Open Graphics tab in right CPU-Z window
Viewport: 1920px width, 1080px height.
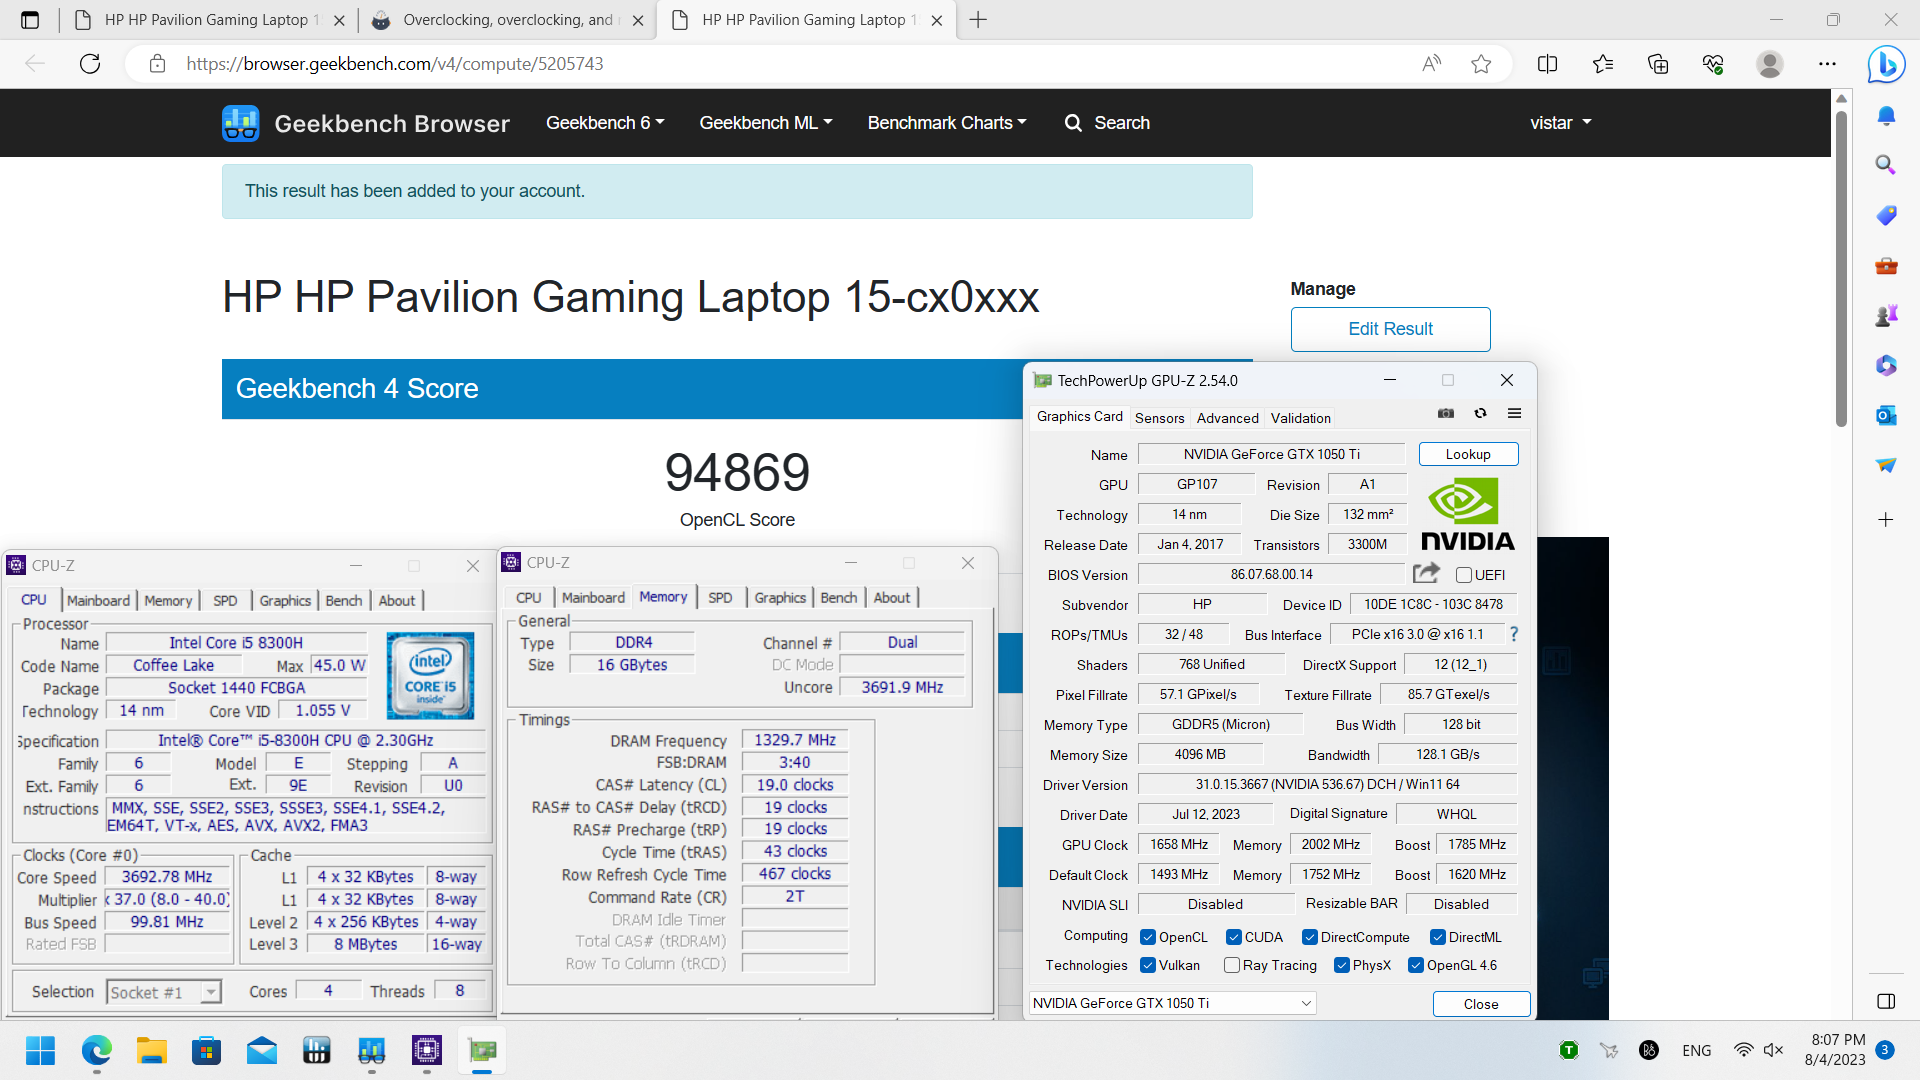[780, 597]
